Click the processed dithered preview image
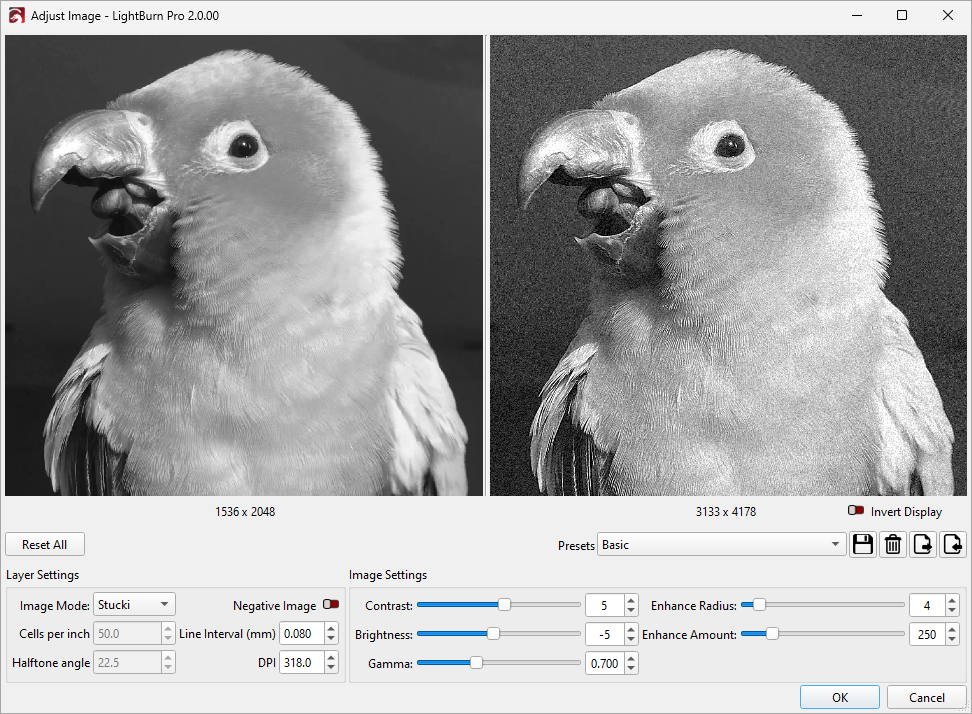972x714 pixels. click(728, 265)
